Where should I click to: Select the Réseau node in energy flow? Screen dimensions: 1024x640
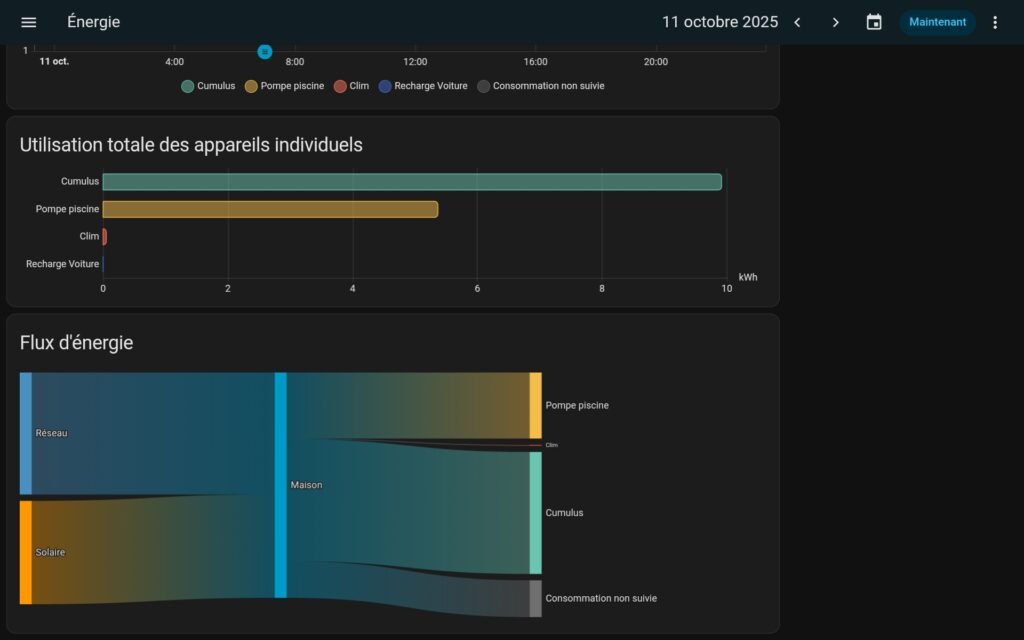(x=26, y=433)
